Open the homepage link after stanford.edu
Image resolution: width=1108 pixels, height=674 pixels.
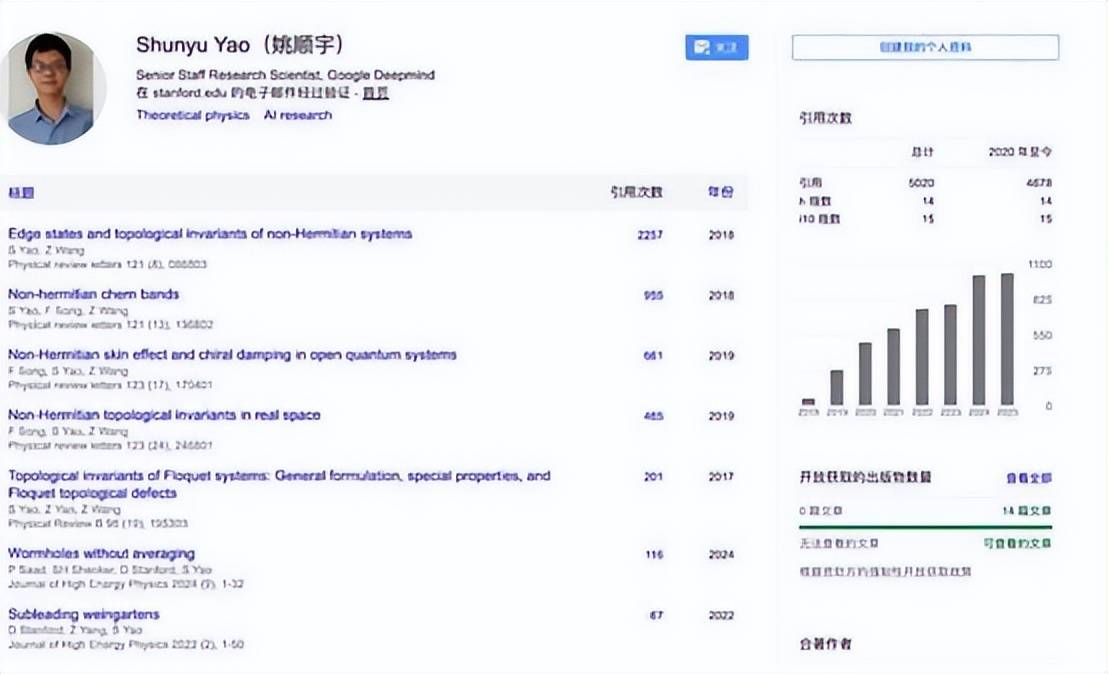tap(375, 93)
